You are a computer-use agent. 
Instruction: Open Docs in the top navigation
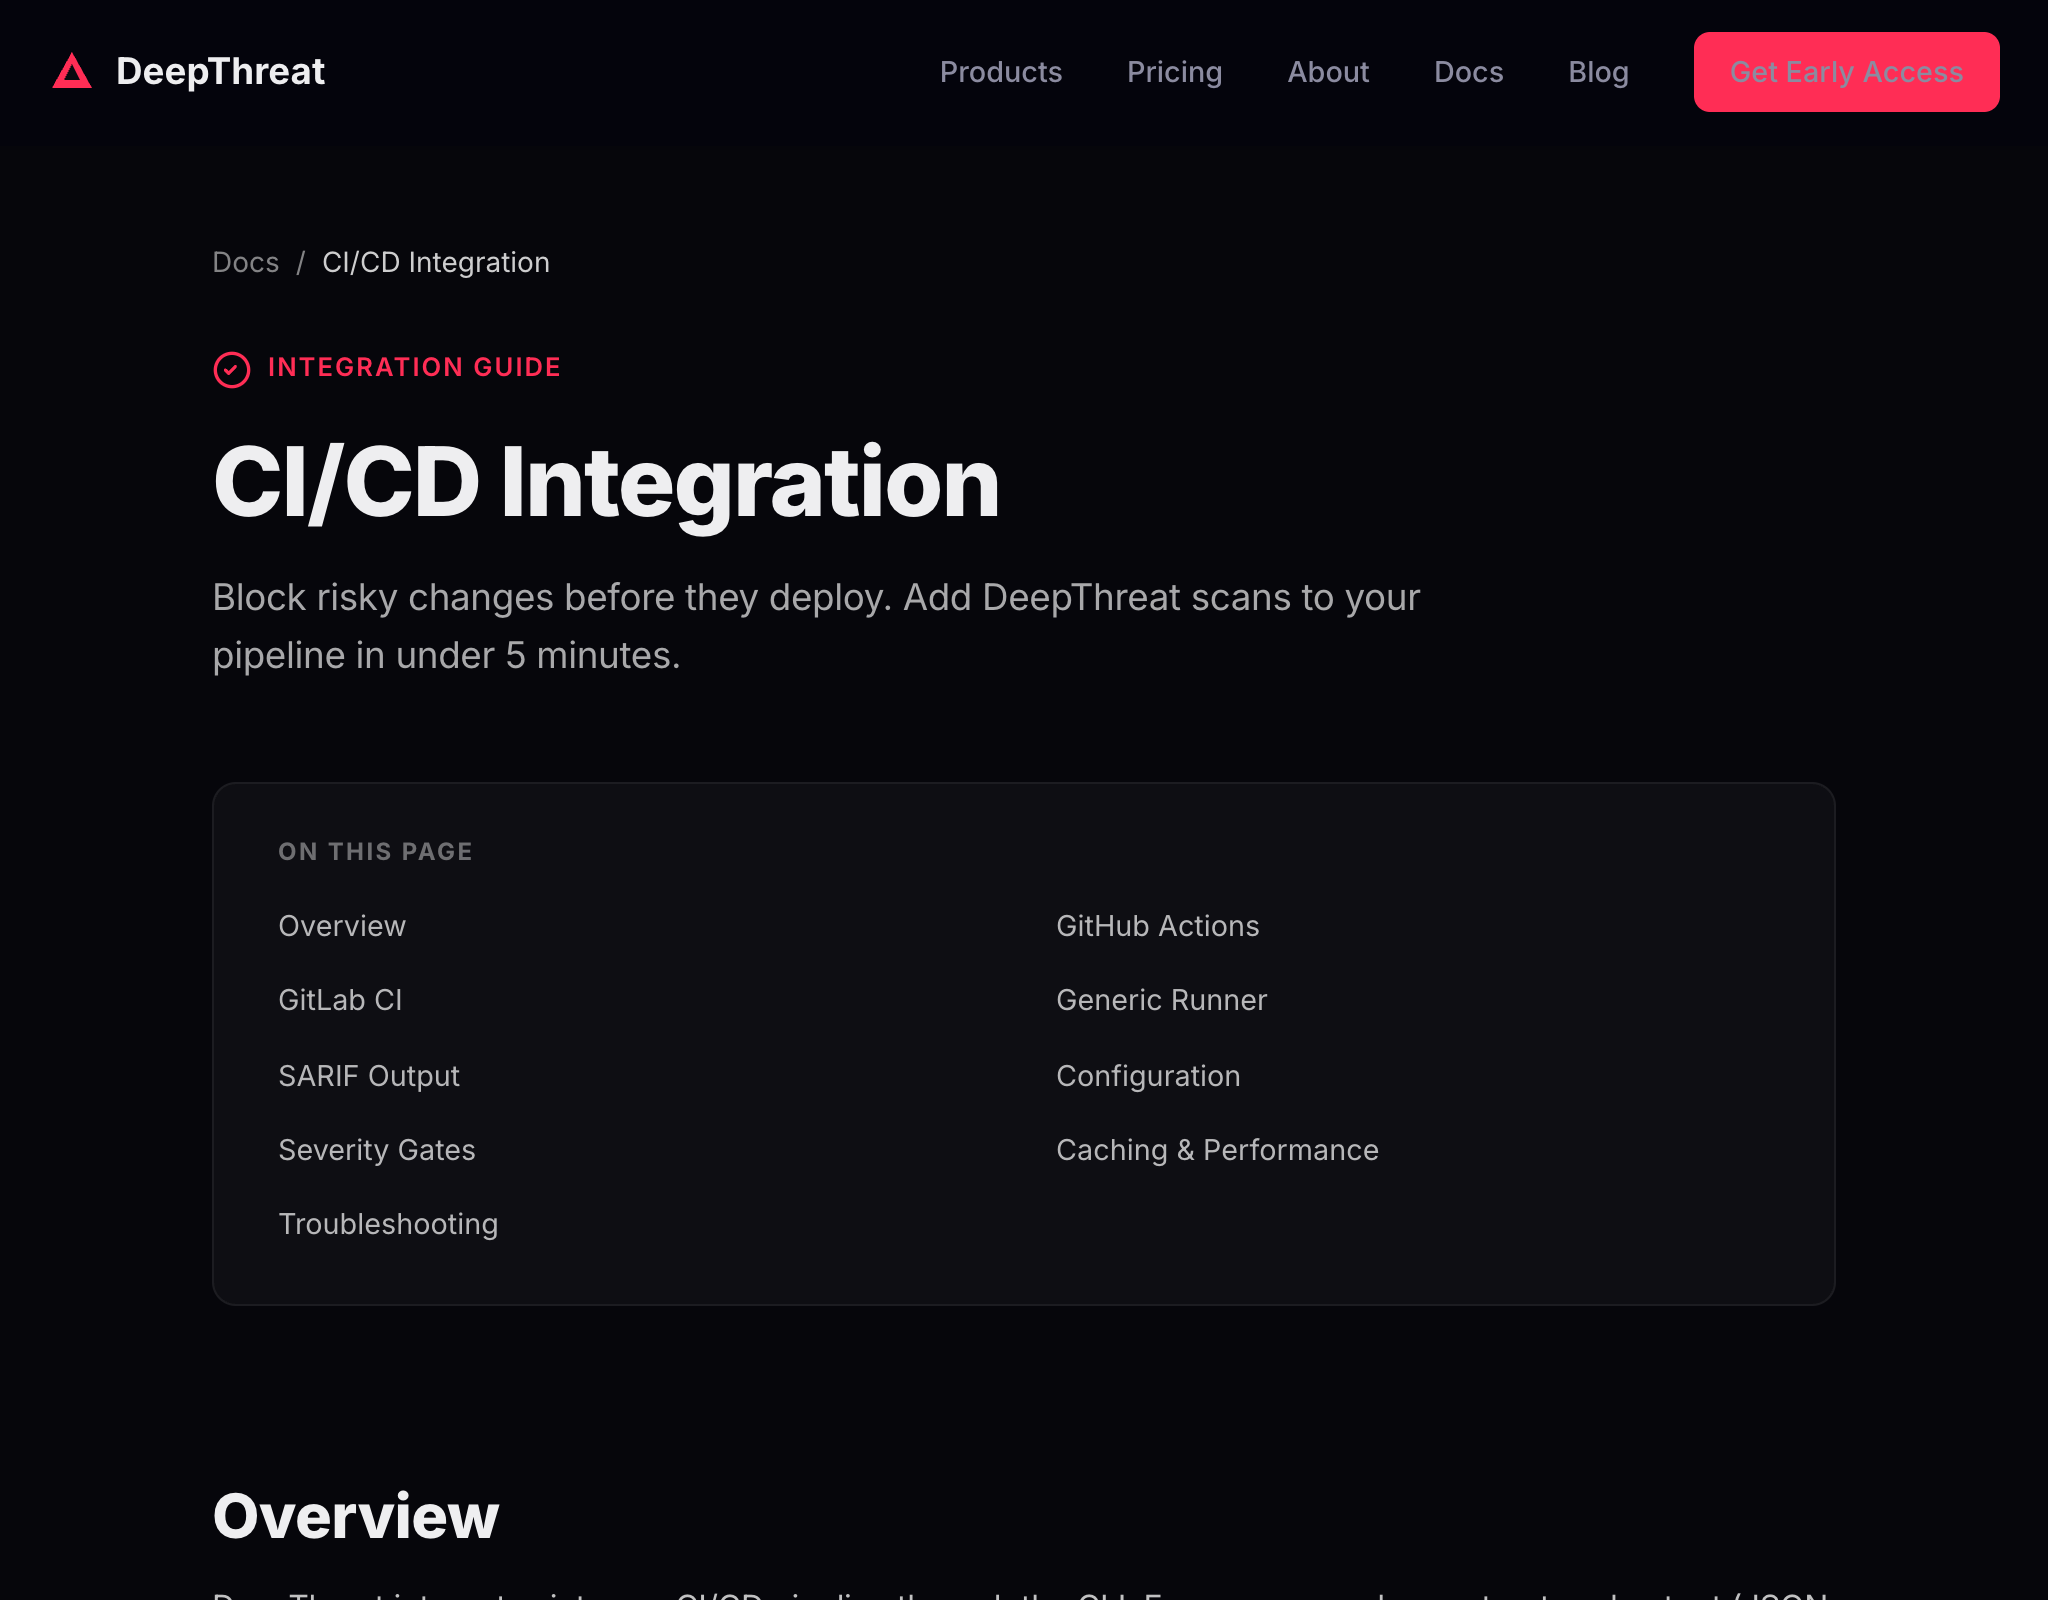1468,72
